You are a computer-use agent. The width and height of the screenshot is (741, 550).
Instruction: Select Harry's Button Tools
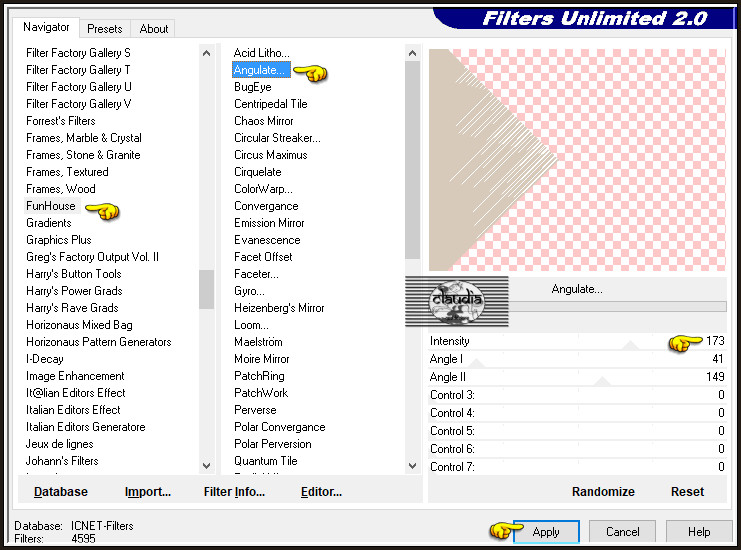pyautogui.click(x=74, y=274)
